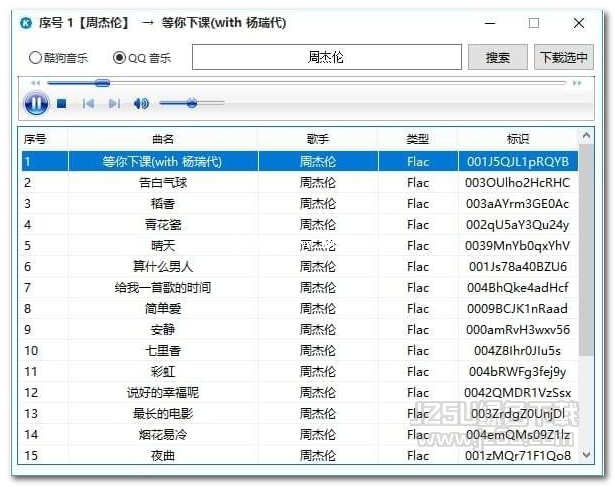Select the song 简单爱
The image size is (615, 487).
click(163, 309)
